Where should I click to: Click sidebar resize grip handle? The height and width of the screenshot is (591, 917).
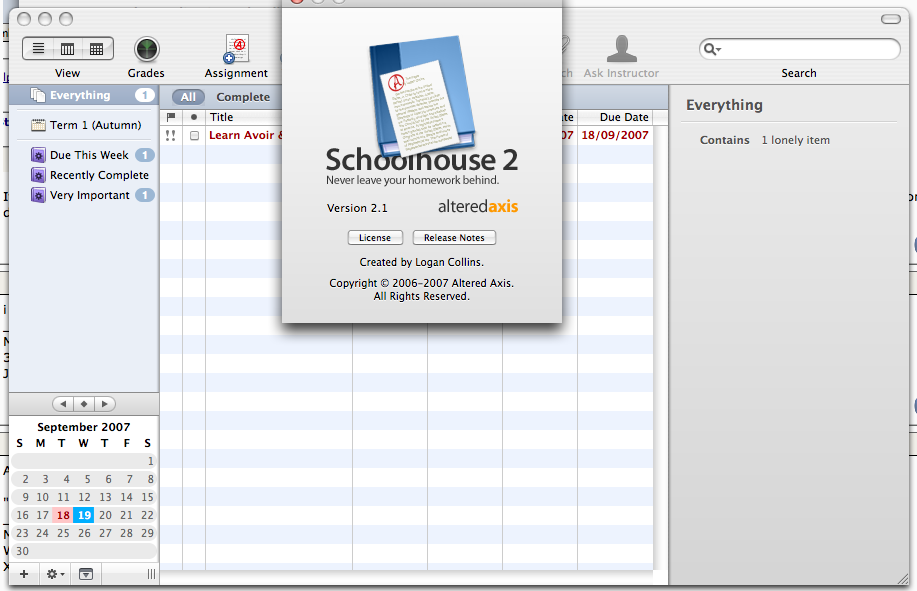click(151, 574)
